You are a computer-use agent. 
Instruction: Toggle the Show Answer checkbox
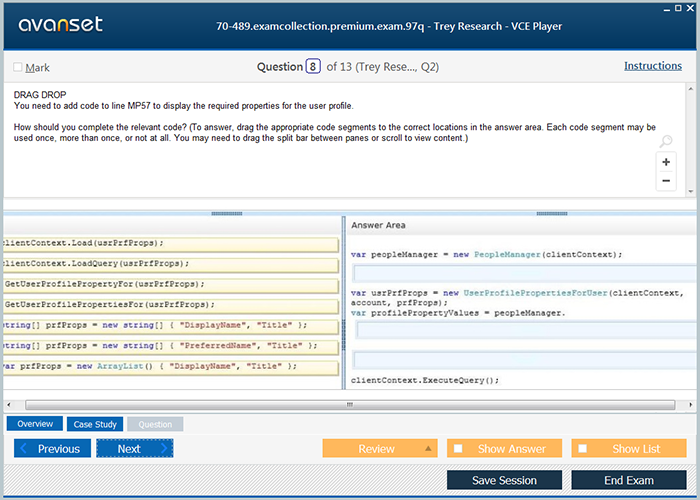[x=458, y=448]
